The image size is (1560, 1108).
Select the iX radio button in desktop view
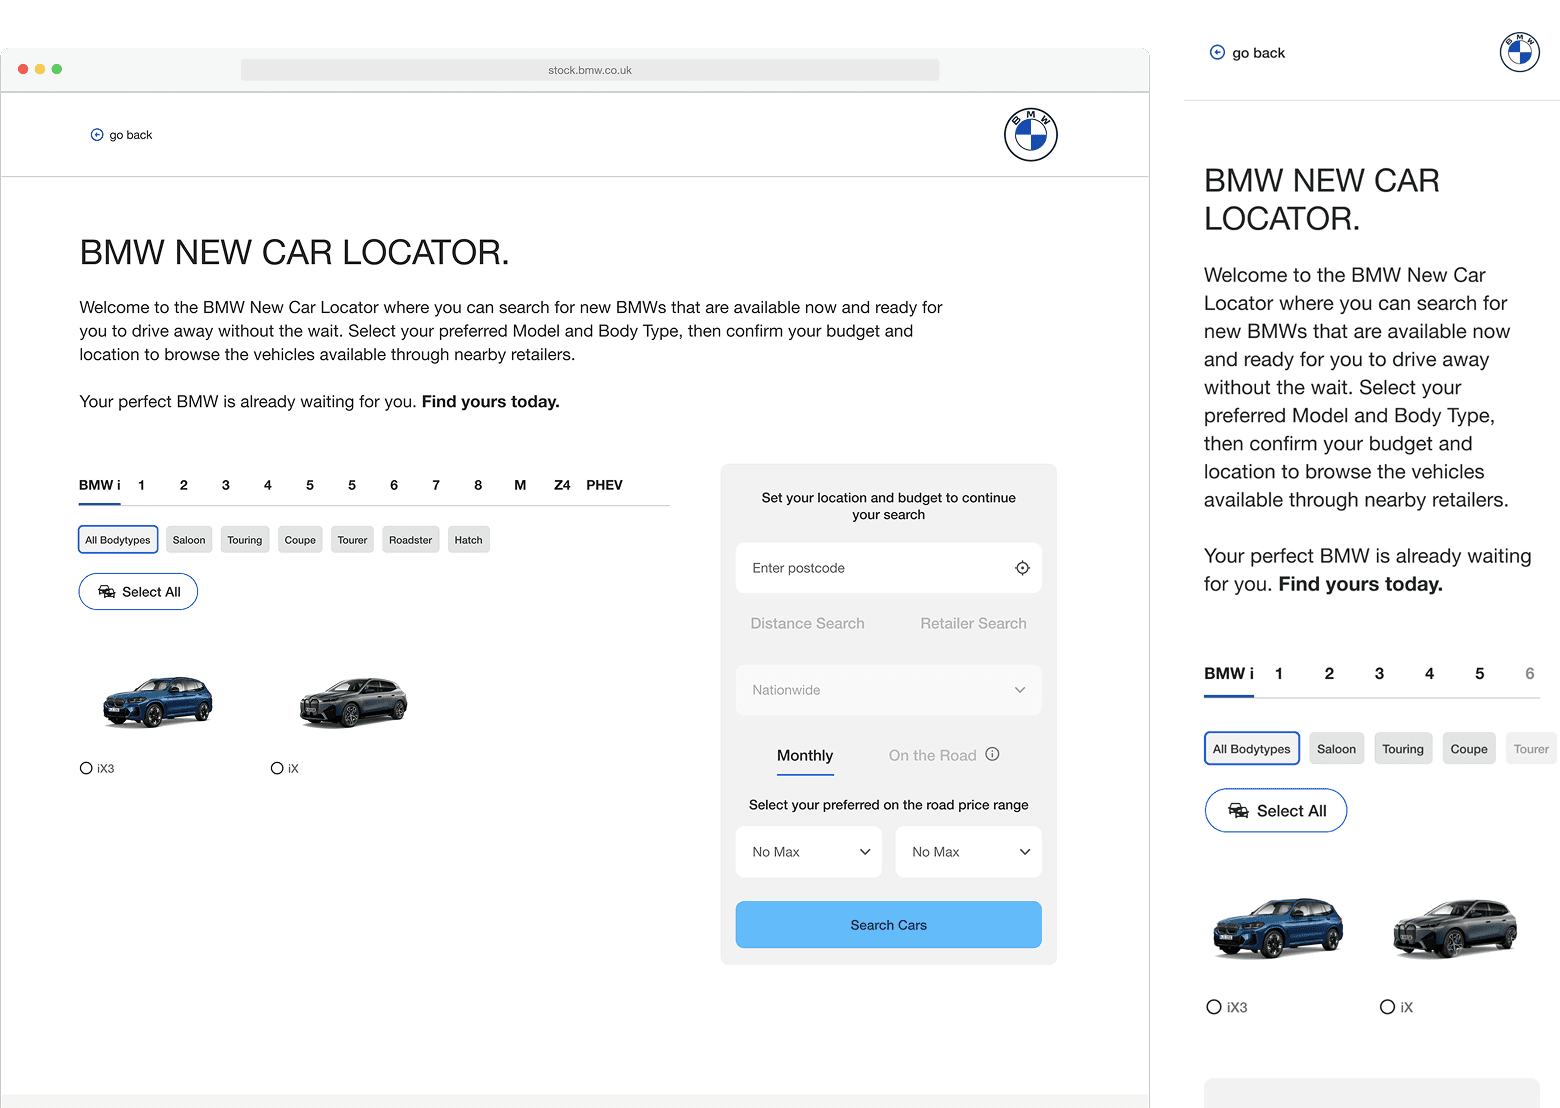pyautogui.click(x=277, y=768)
